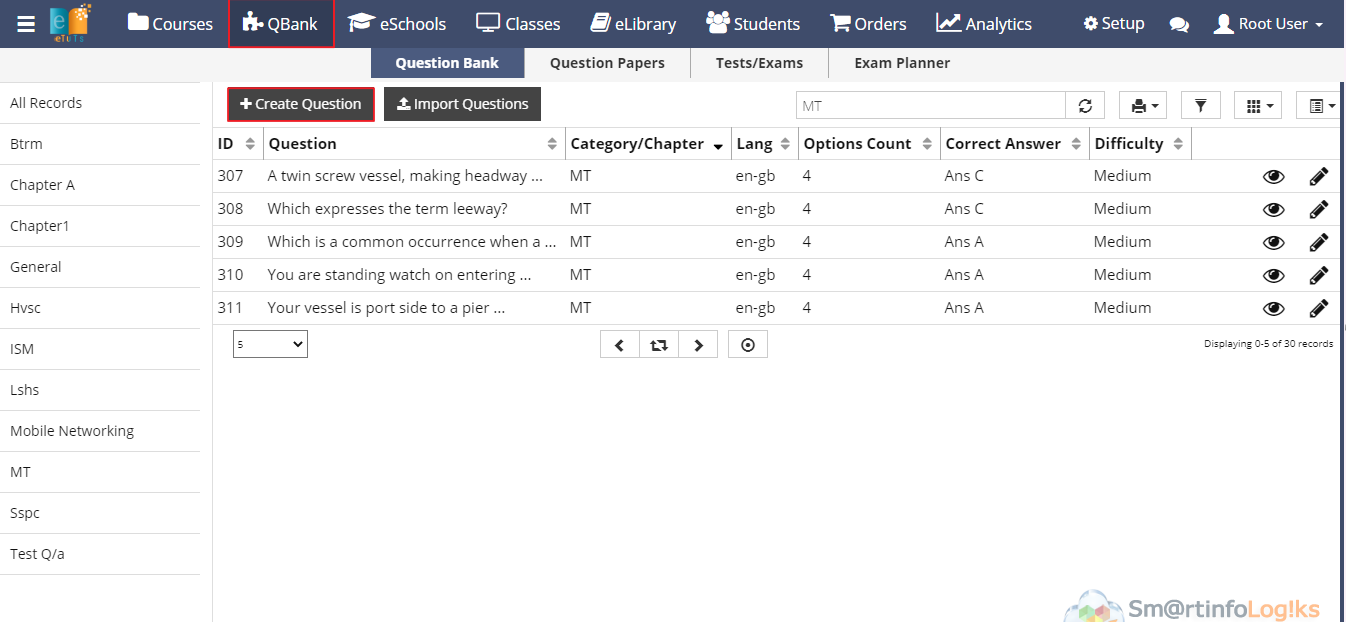View question 309 with eye icon
The height and width of the screenshot is (622, 1346).
tap(1273, 243)
